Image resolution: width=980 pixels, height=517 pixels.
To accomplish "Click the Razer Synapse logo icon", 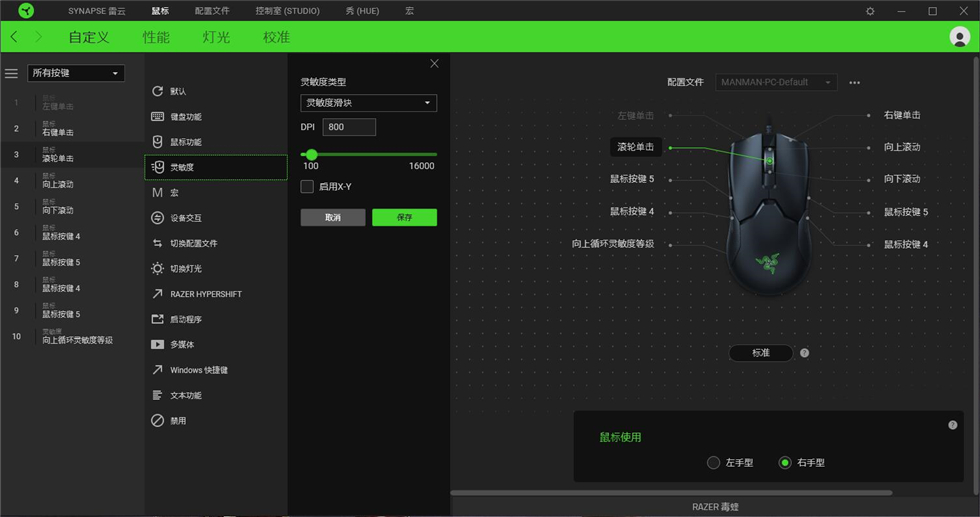I will point(26,11).
